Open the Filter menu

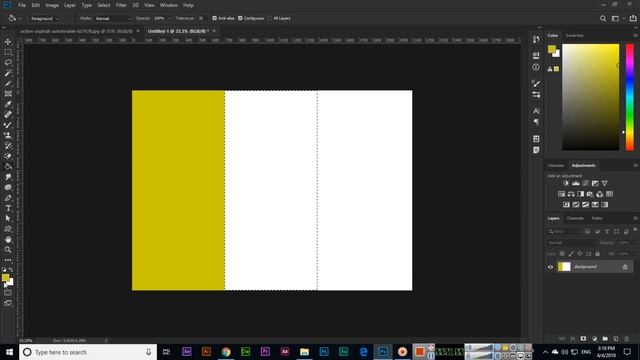point(121,5)
